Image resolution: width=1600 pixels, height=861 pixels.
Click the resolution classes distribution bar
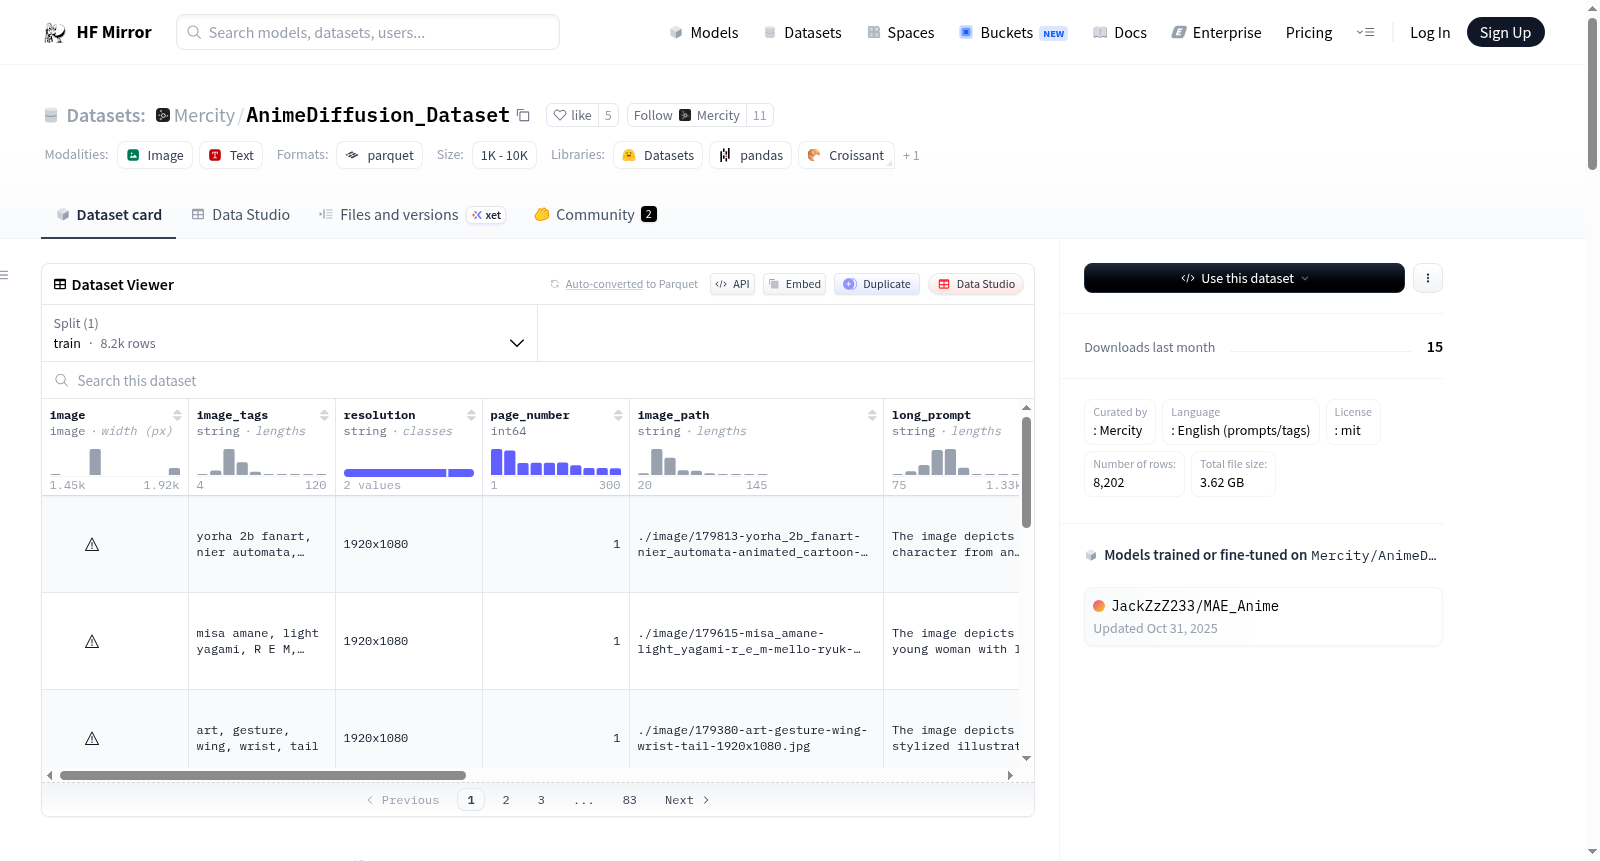[x=409, y=473]
